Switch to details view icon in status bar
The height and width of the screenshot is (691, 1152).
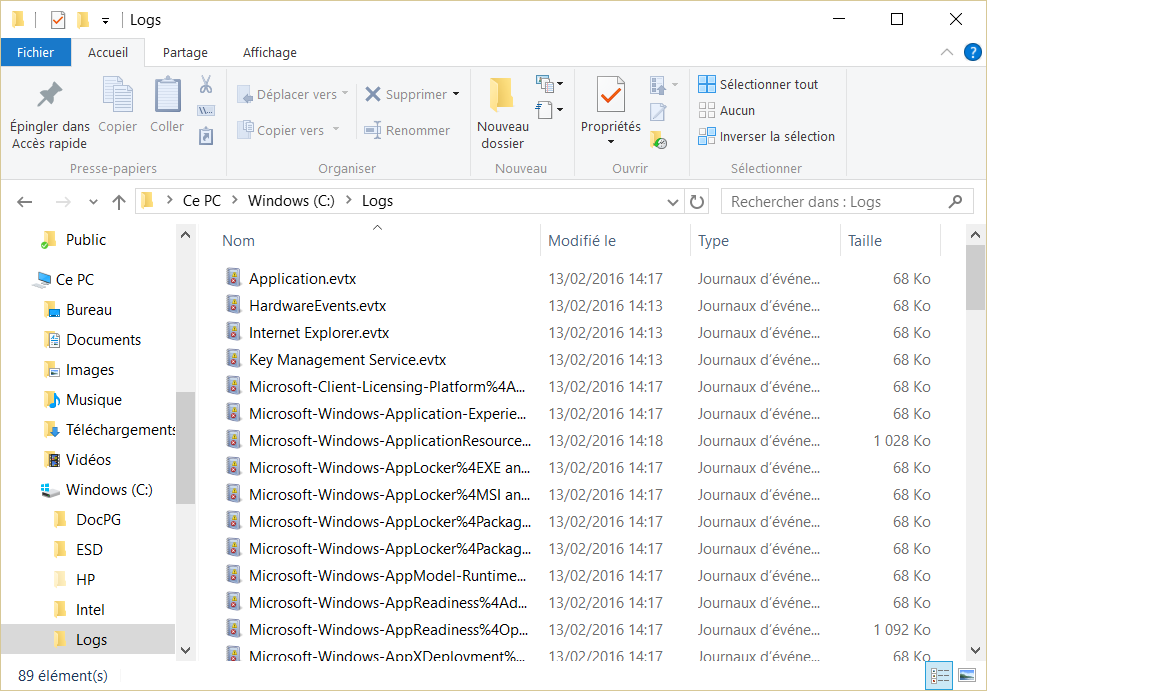[940, 676]
